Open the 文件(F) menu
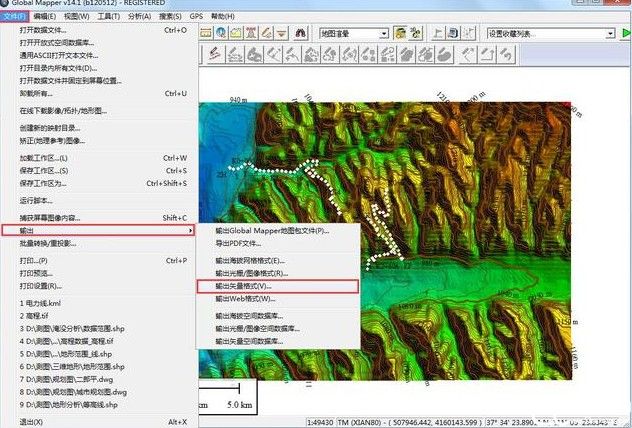632x428 pixels. pyautogui.click(x=14, y=16)
